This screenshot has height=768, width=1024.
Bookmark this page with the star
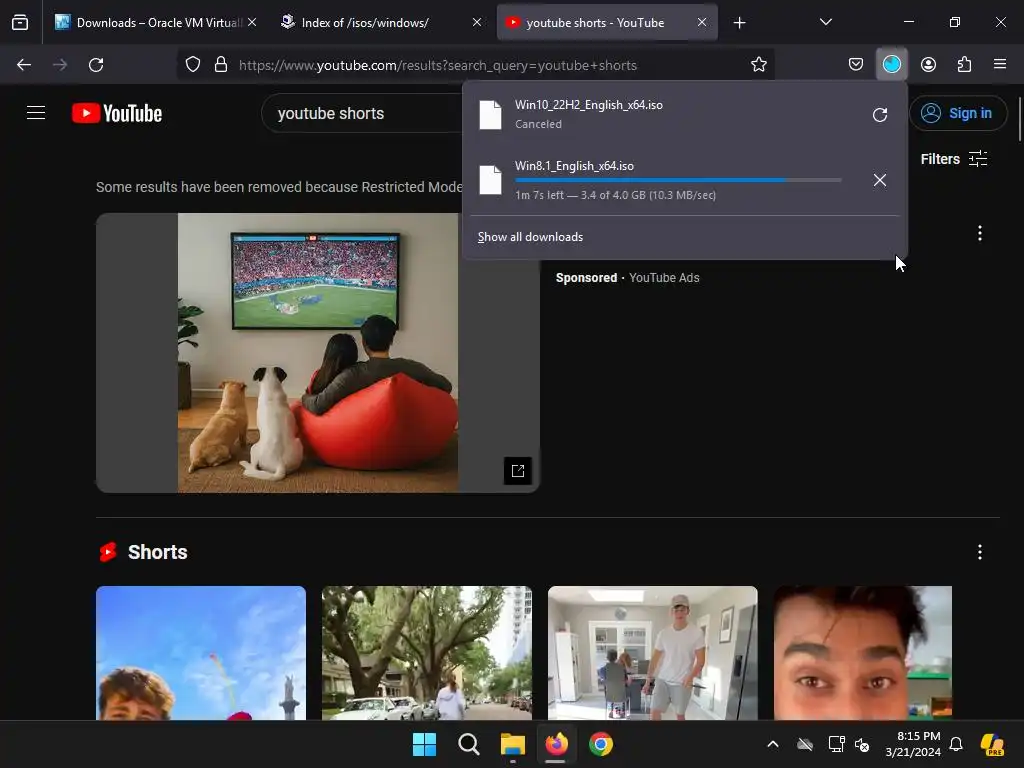(758, 65)
